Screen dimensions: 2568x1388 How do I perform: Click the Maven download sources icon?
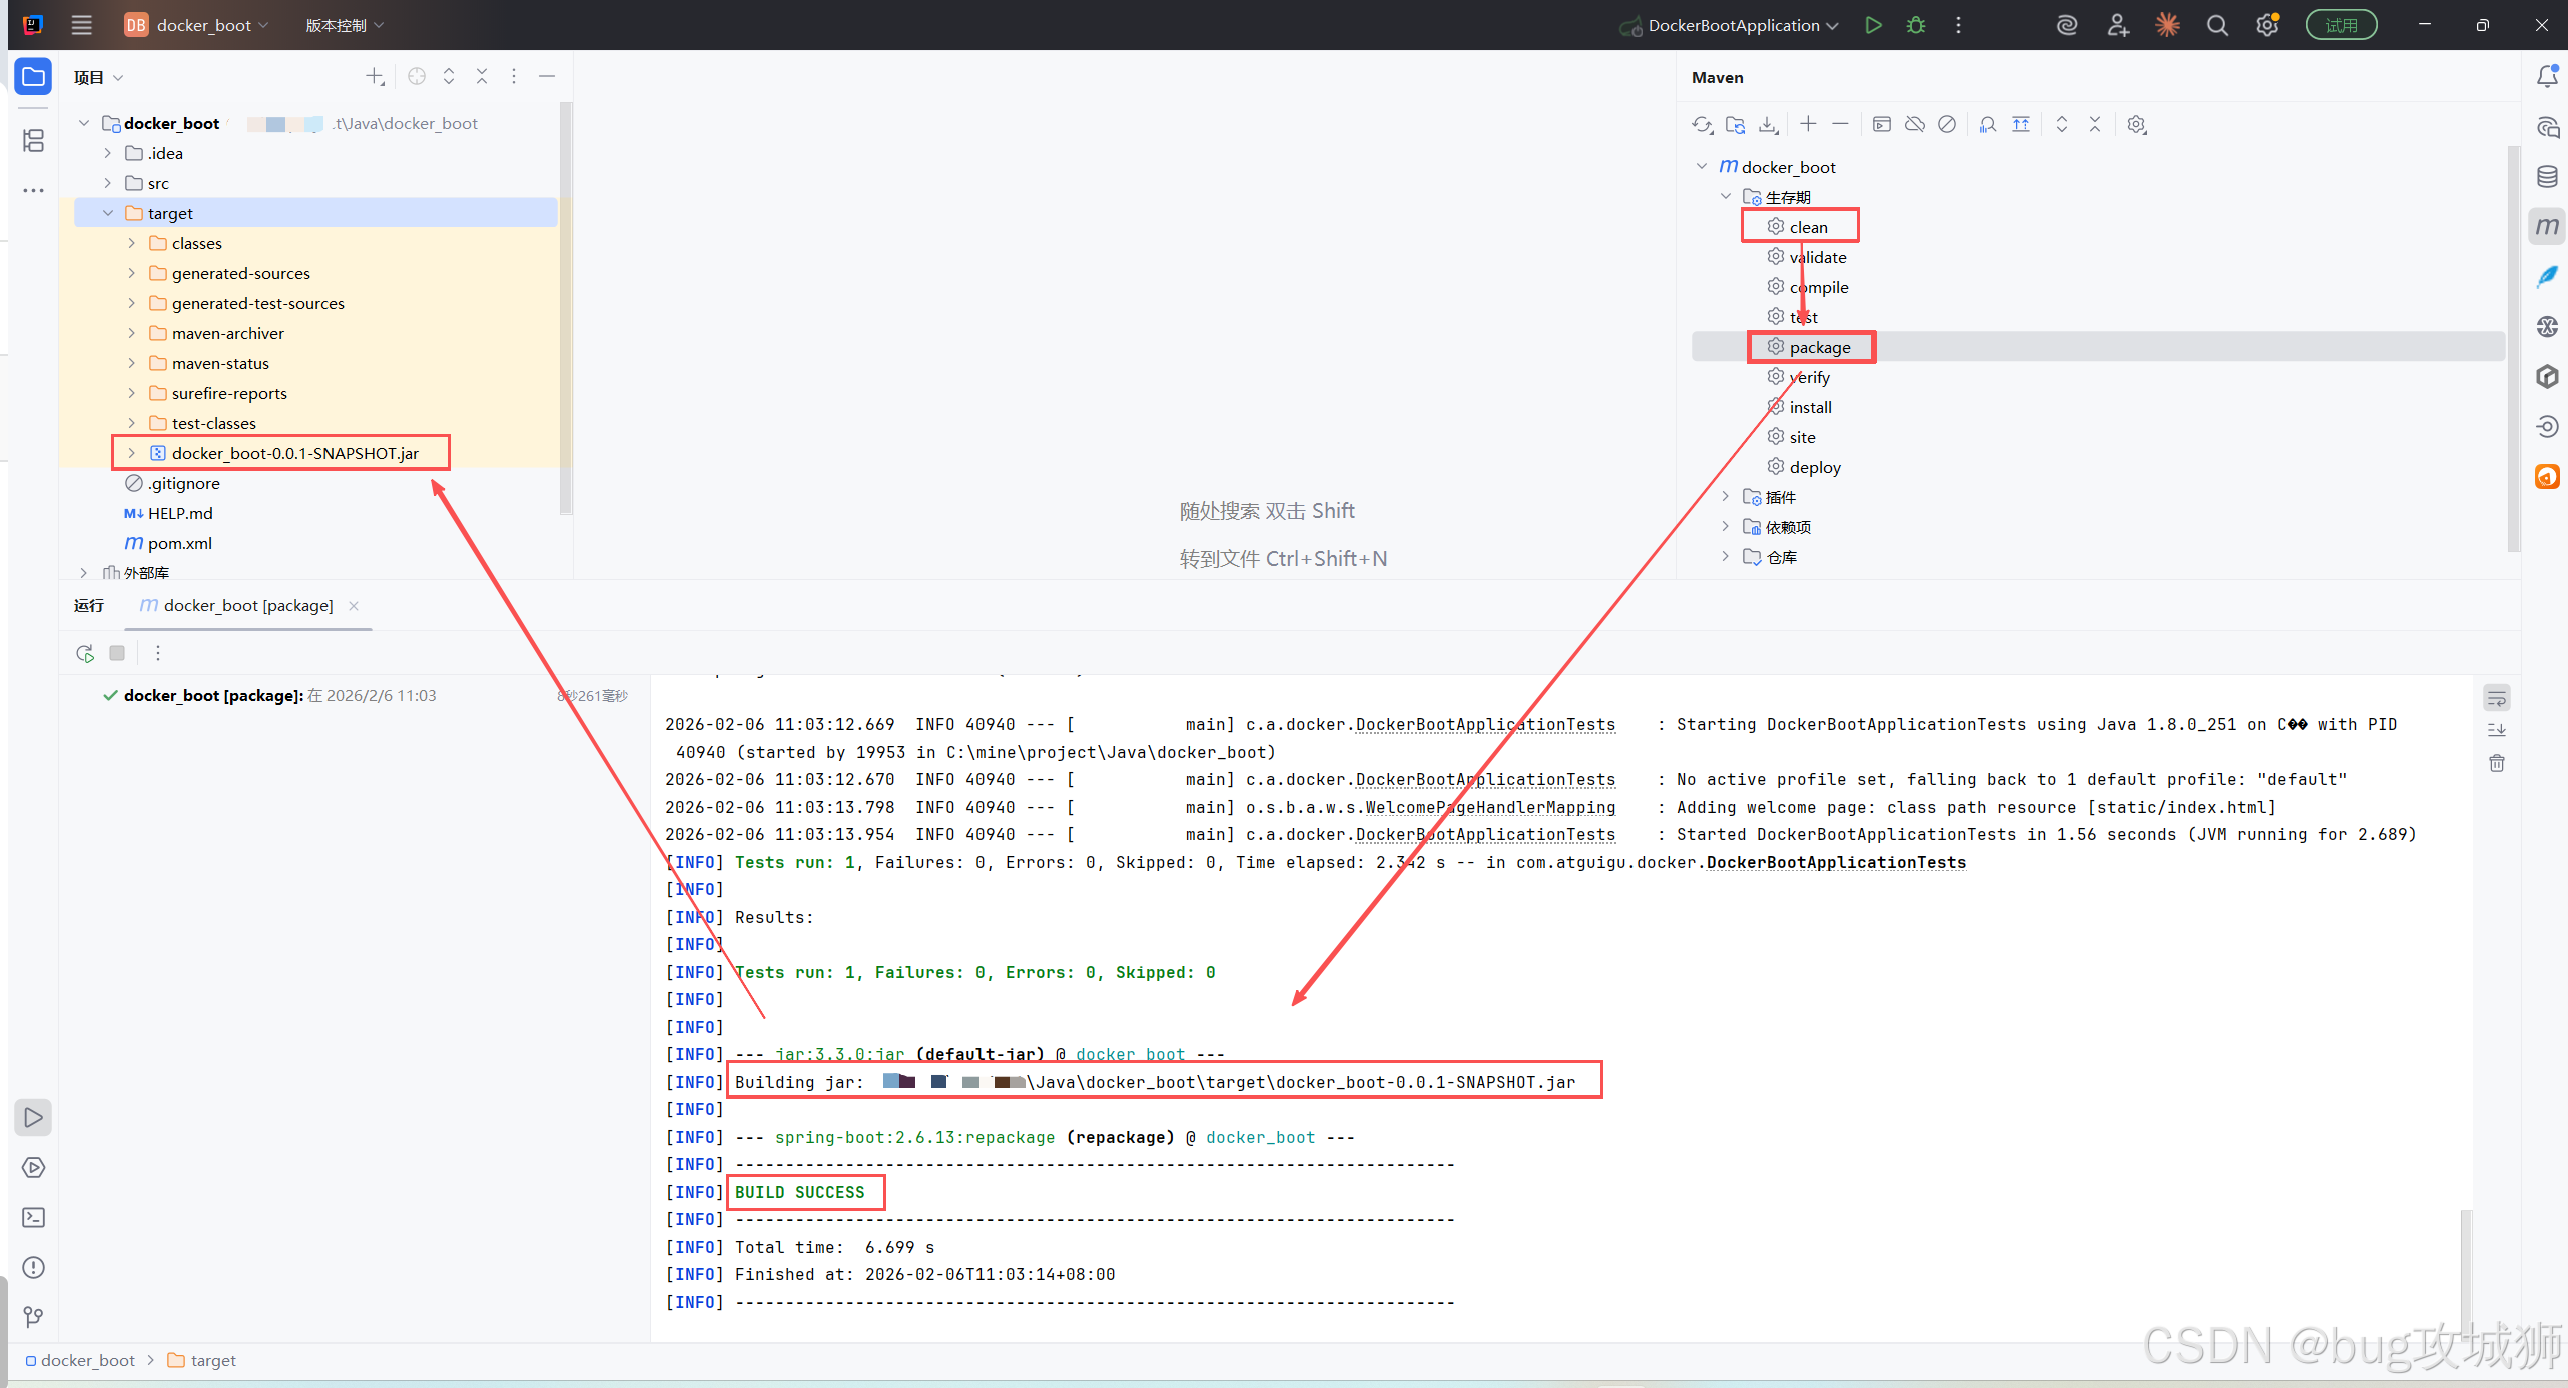pos(1768,125)
